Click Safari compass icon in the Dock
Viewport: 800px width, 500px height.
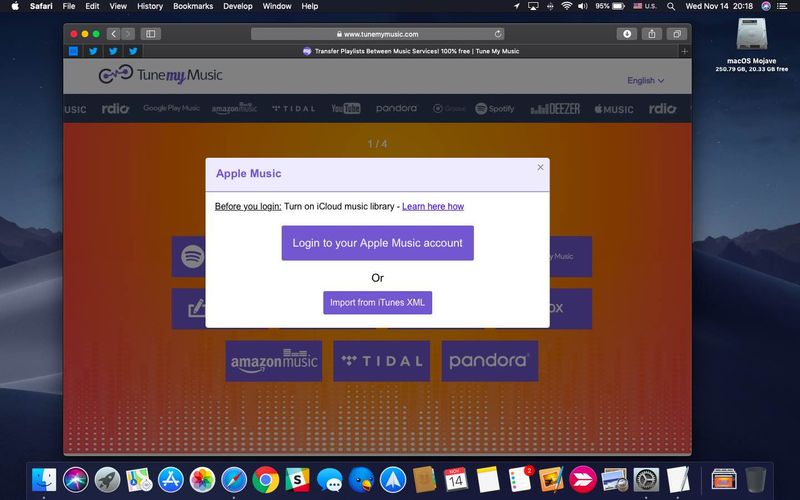coord(234,480)
